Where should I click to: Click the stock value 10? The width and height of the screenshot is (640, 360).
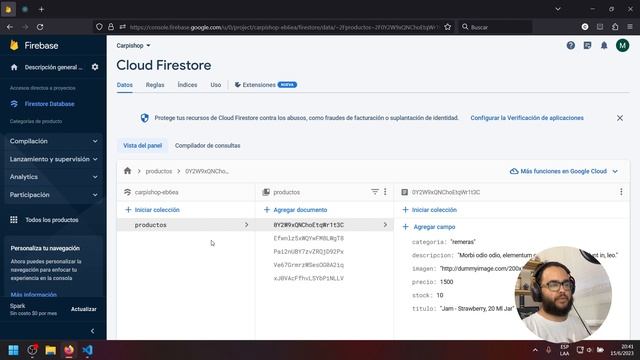click(440, 296)
